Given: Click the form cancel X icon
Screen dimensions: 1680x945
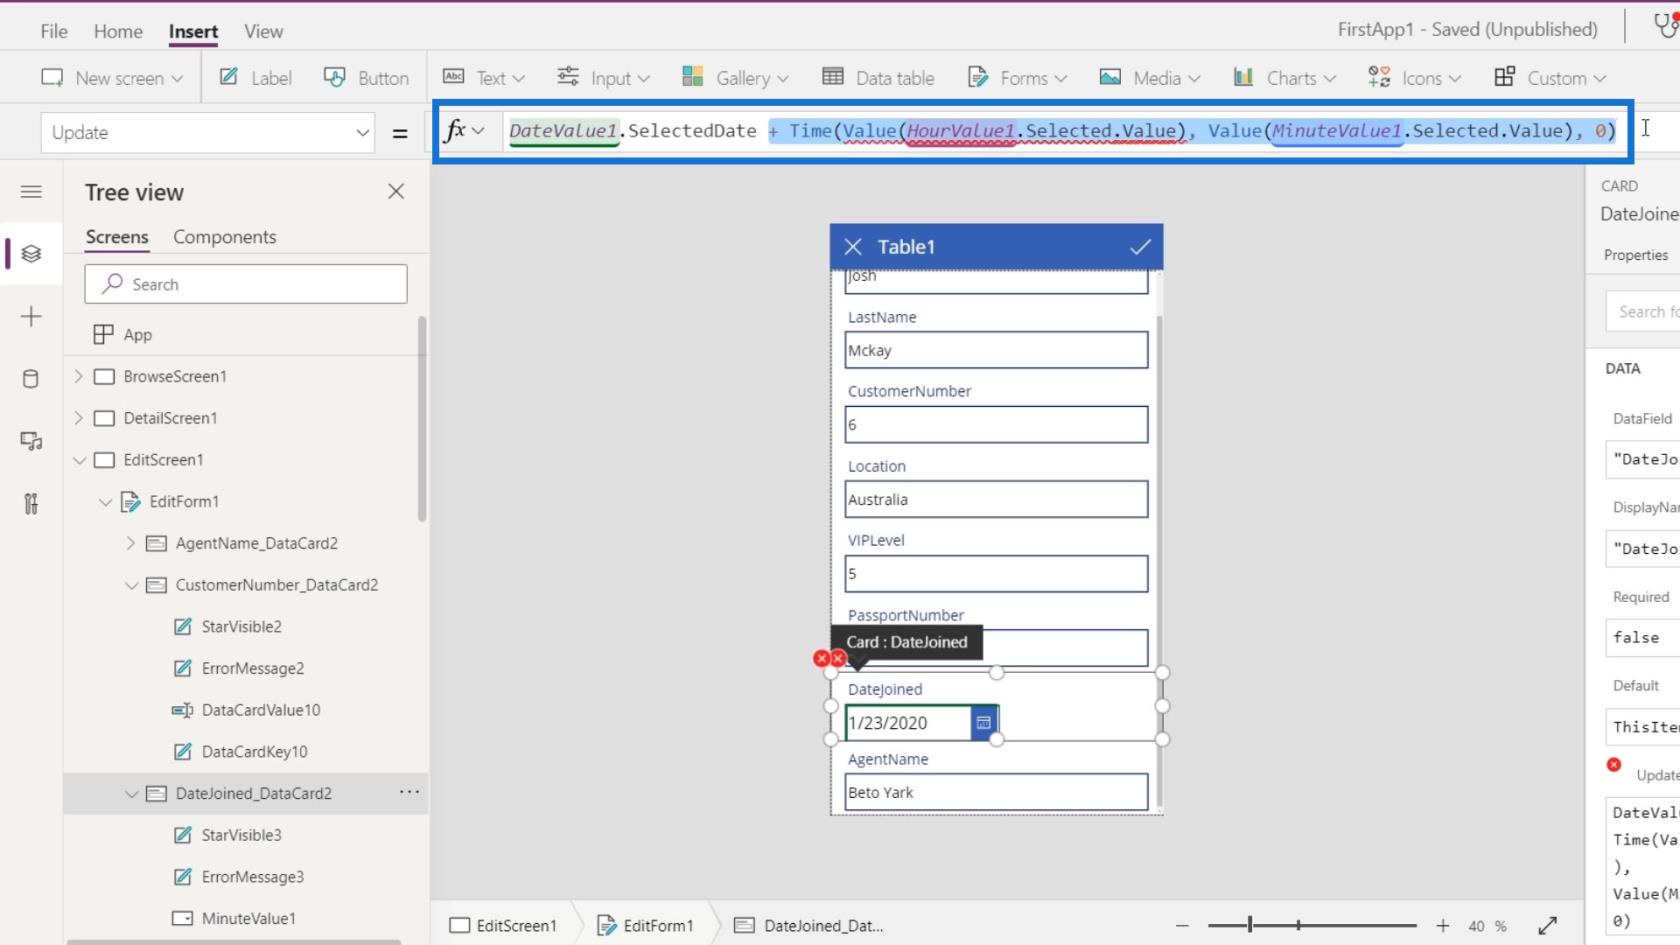Looking at the screenshot, I should pyautogui.click(x=853, y=247).
